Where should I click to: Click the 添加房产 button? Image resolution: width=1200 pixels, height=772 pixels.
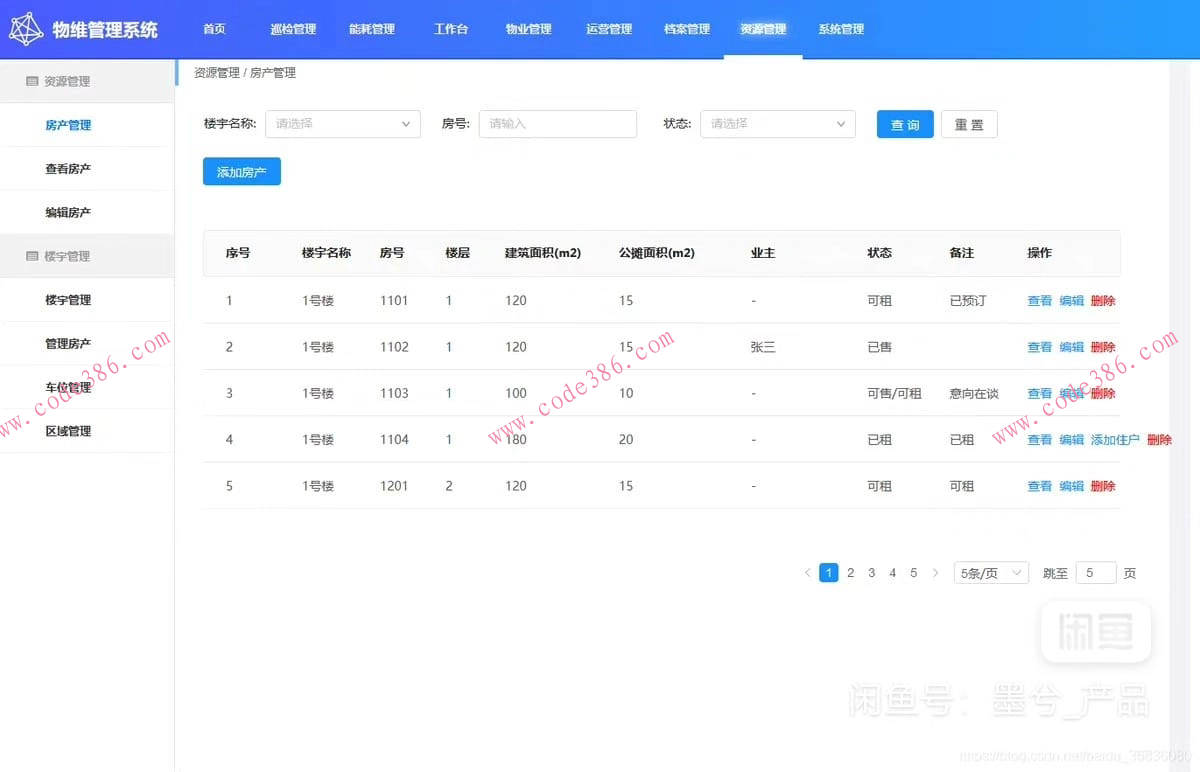click(x=241, y=171)
